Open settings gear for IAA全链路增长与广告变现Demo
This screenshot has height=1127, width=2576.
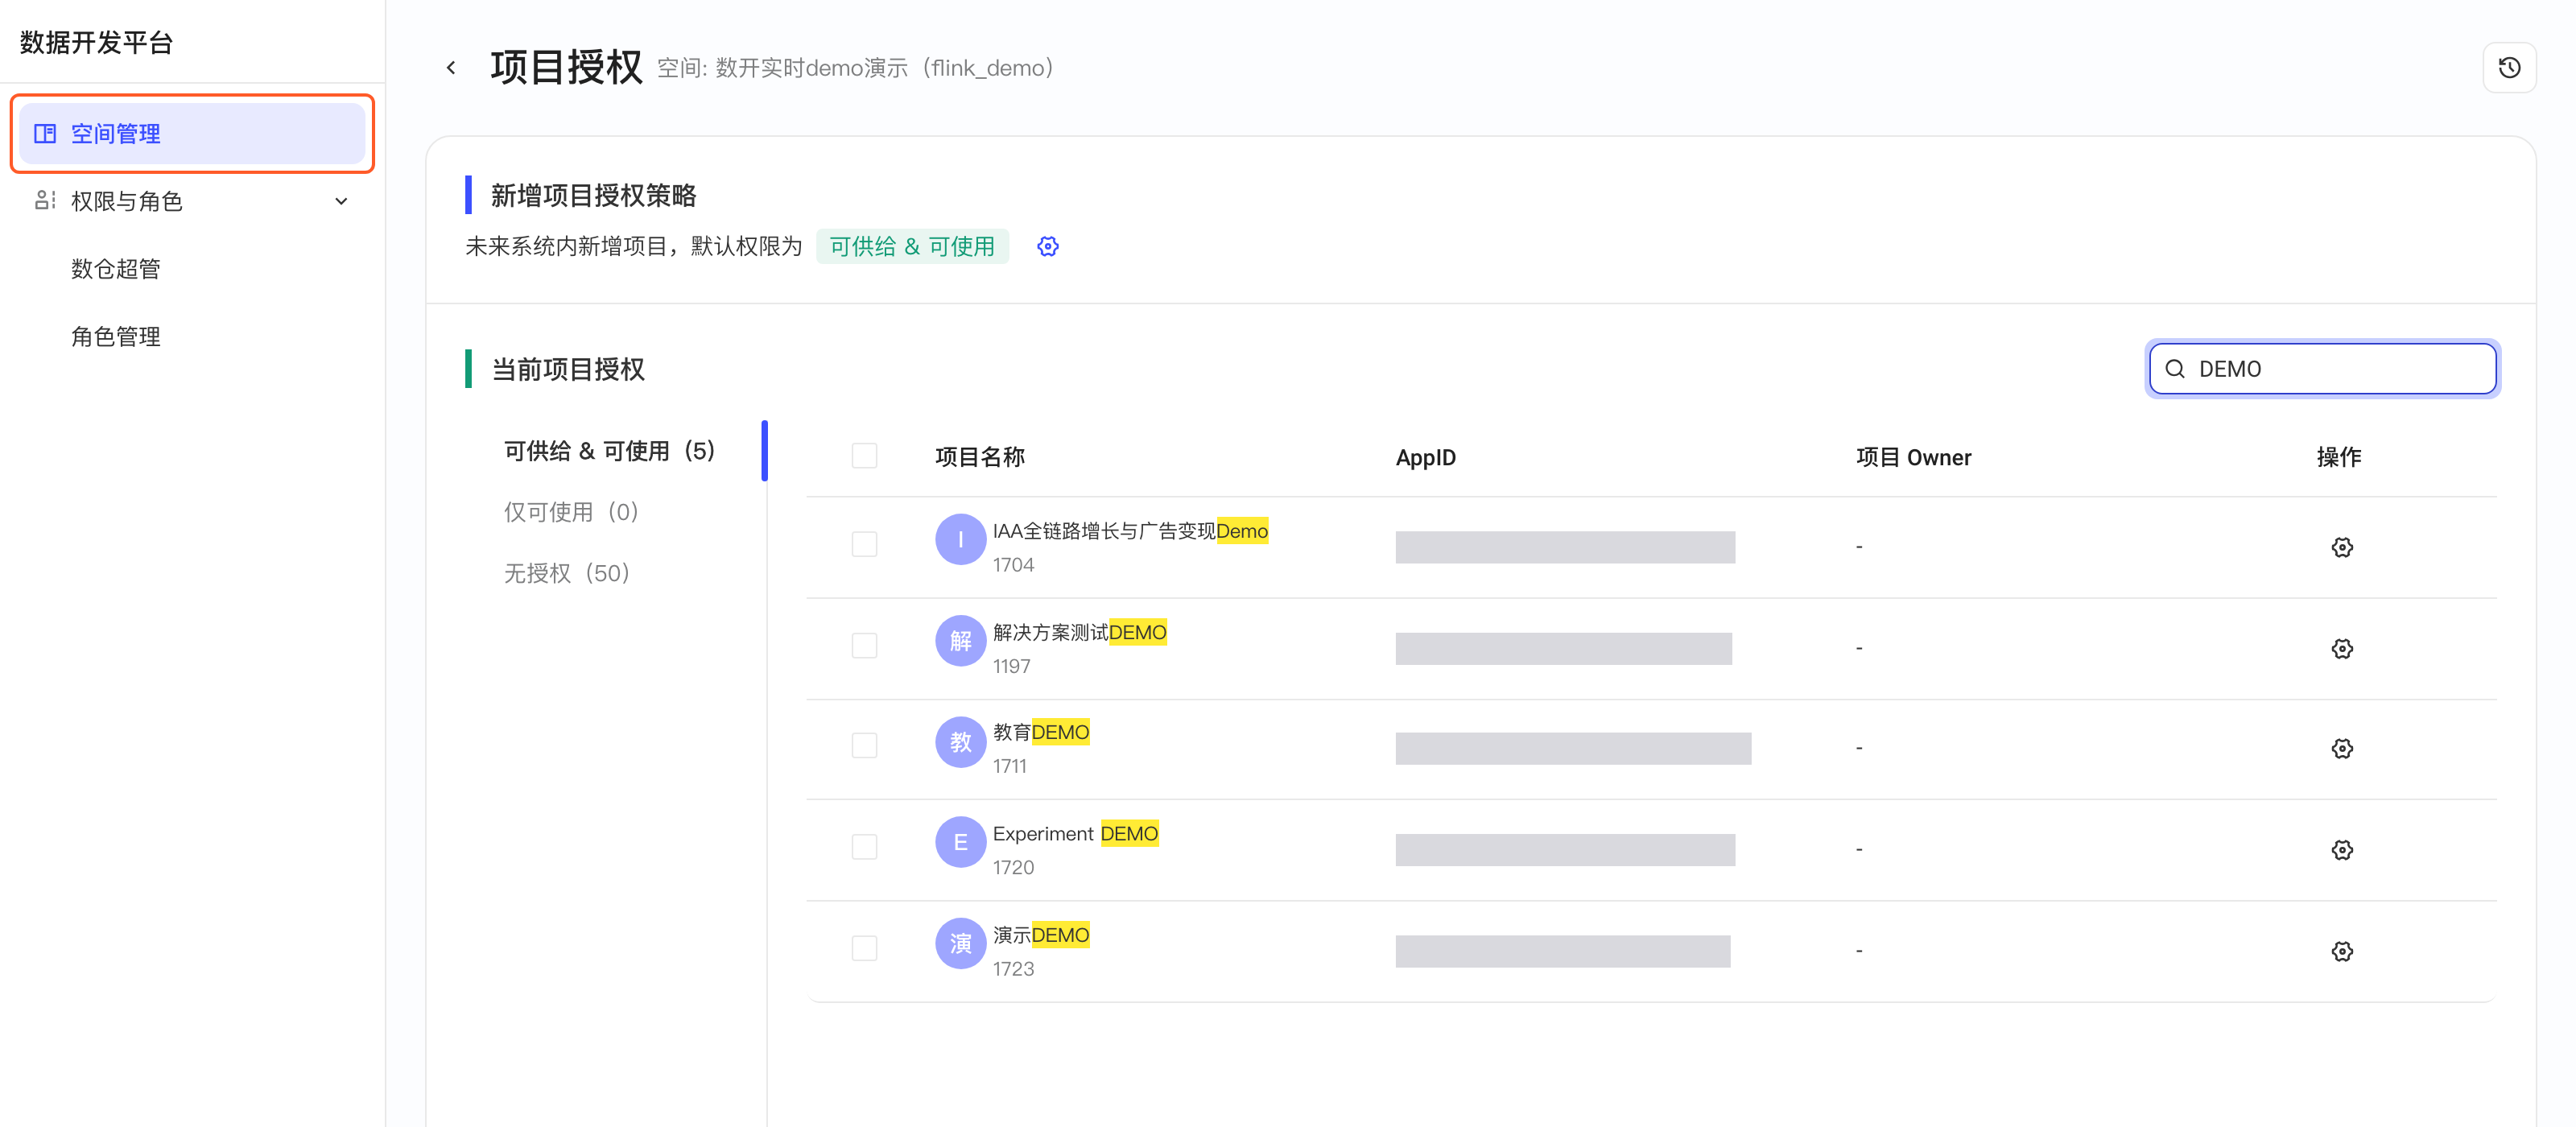coord(2342,547)
